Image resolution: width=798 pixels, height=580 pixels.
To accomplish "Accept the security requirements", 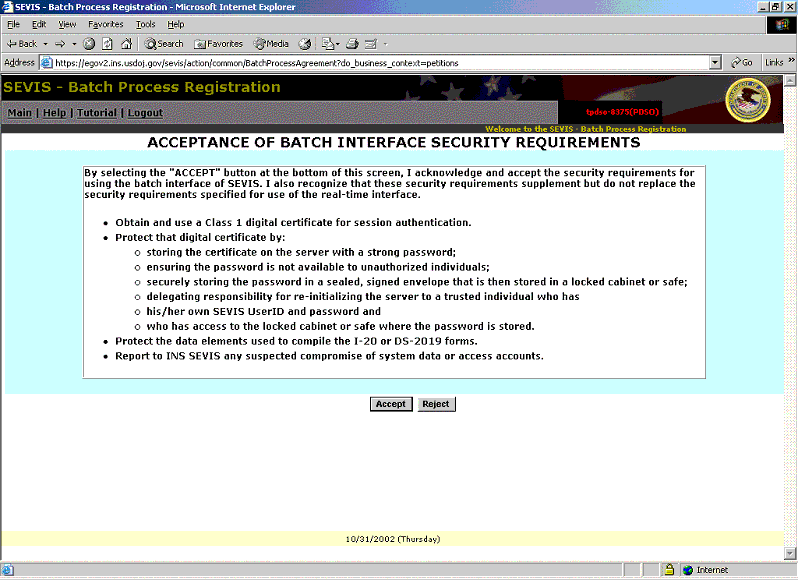I will click(391, 404).
